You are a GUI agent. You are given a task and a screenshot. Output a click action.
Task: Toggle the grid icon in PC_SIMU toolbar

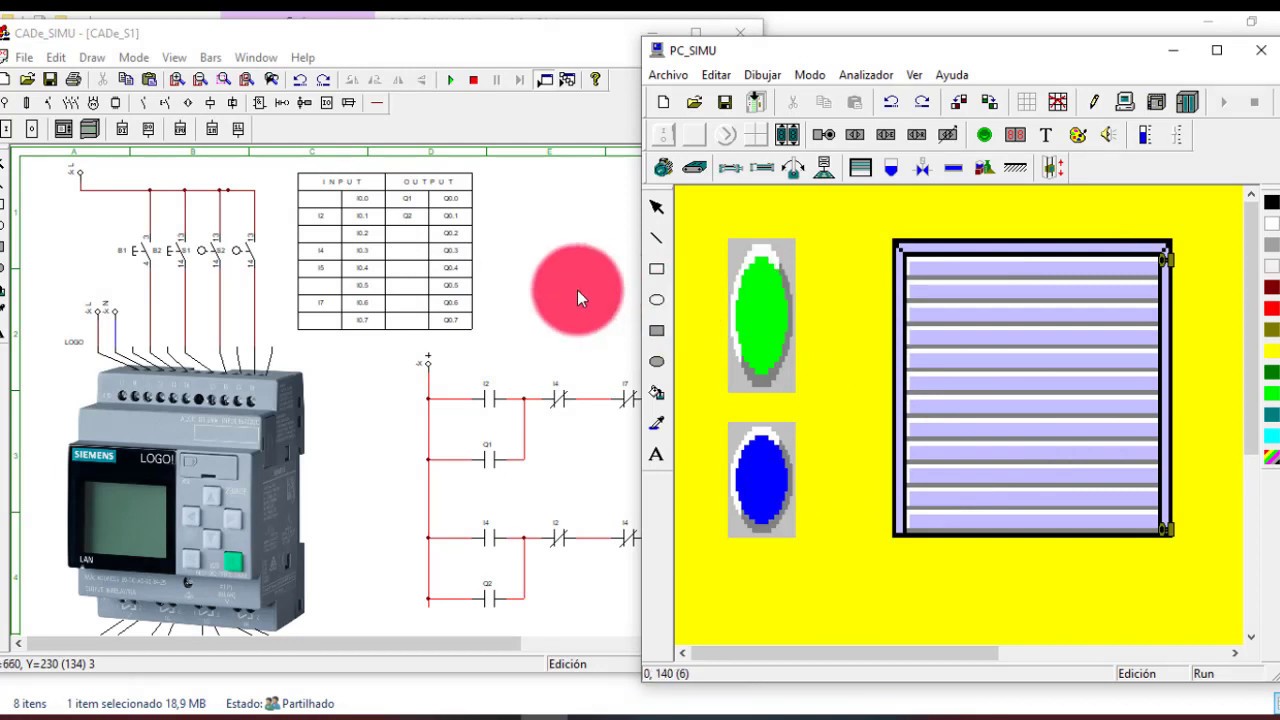(1026, 102)
